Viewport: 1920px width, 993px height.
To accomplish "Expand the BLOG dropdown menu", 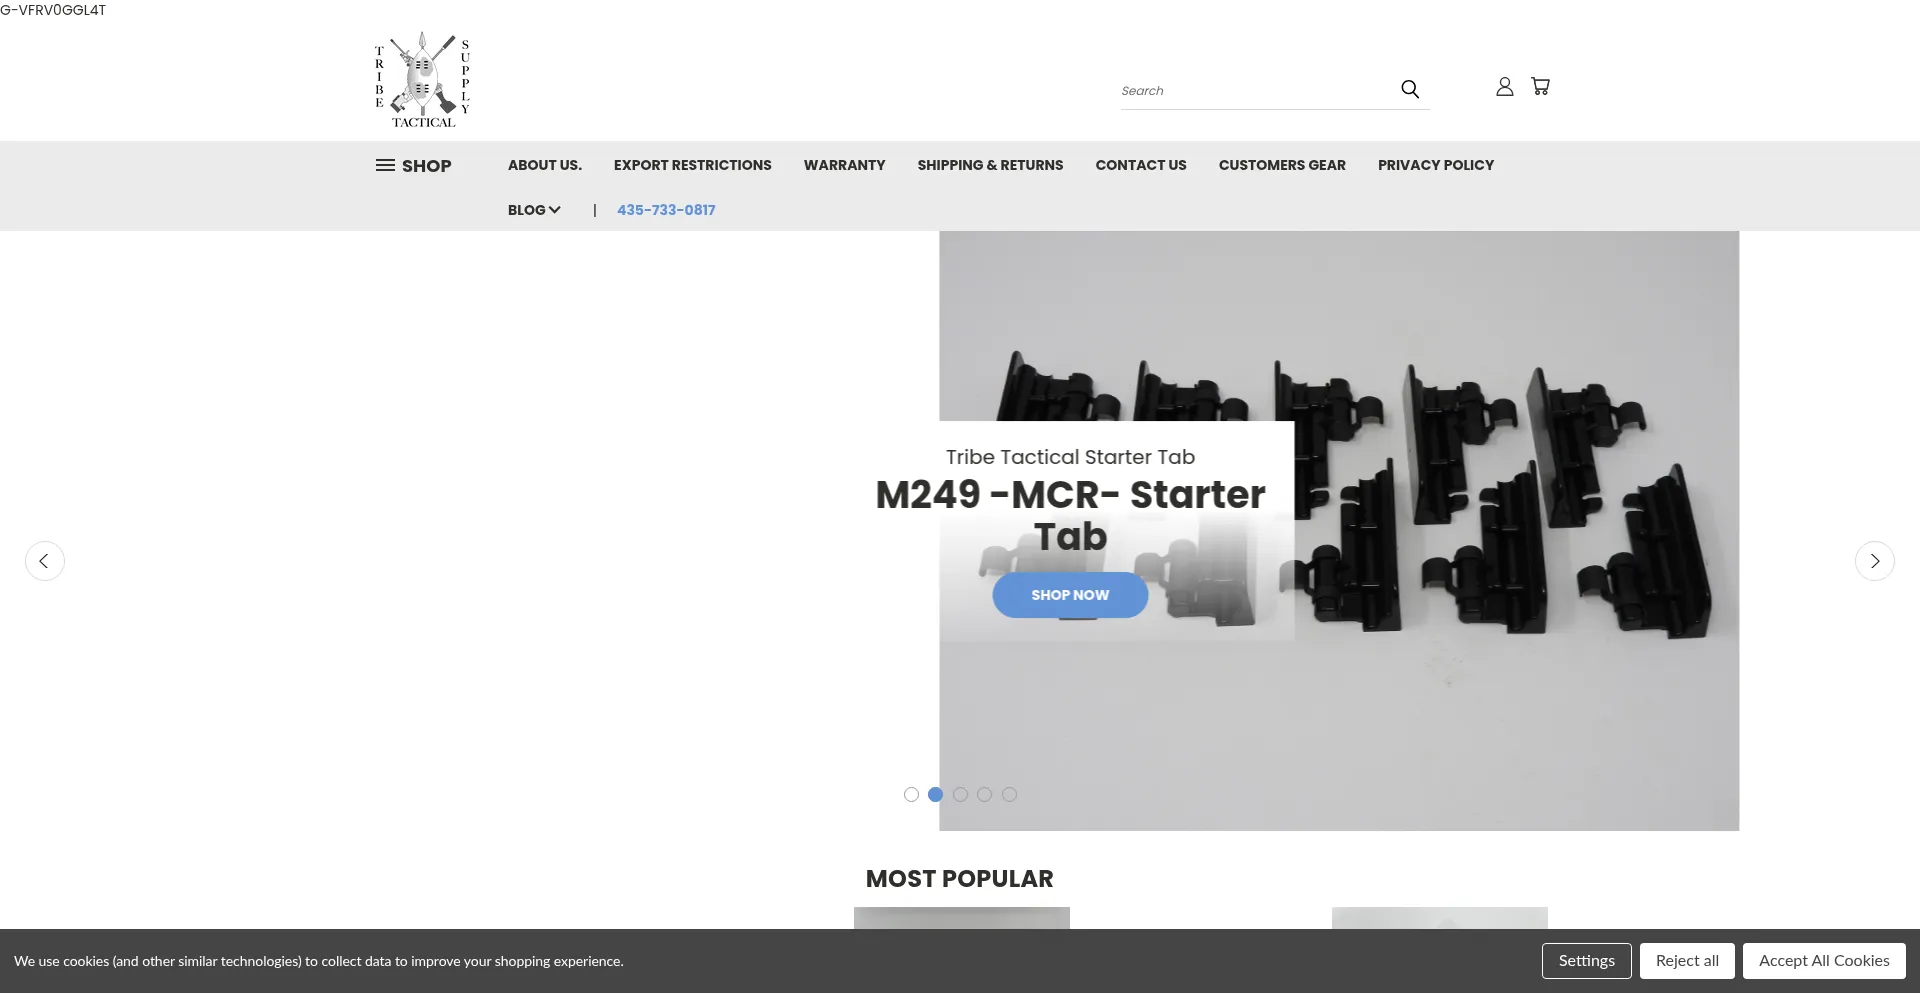I will point(534,210).
